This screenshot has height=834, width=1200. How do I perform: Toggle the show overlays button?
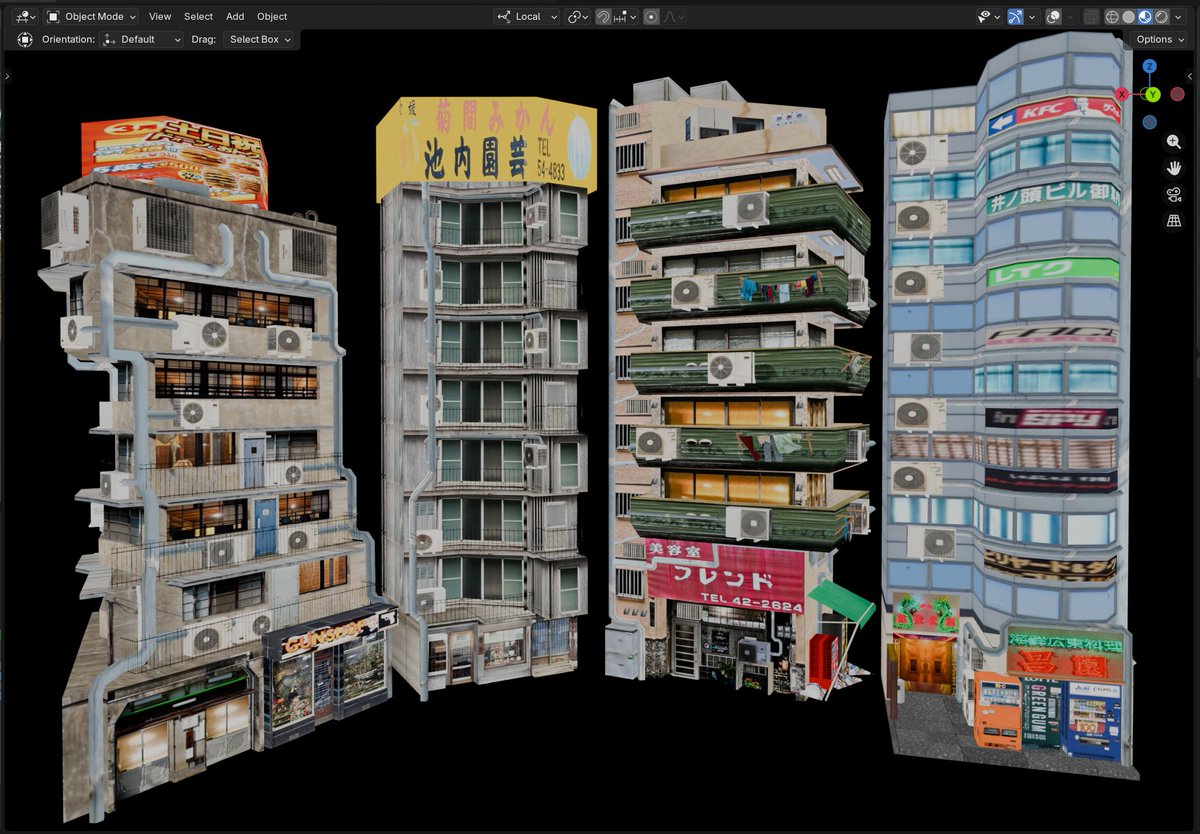pyautogui.click(x=1054, y=16)
